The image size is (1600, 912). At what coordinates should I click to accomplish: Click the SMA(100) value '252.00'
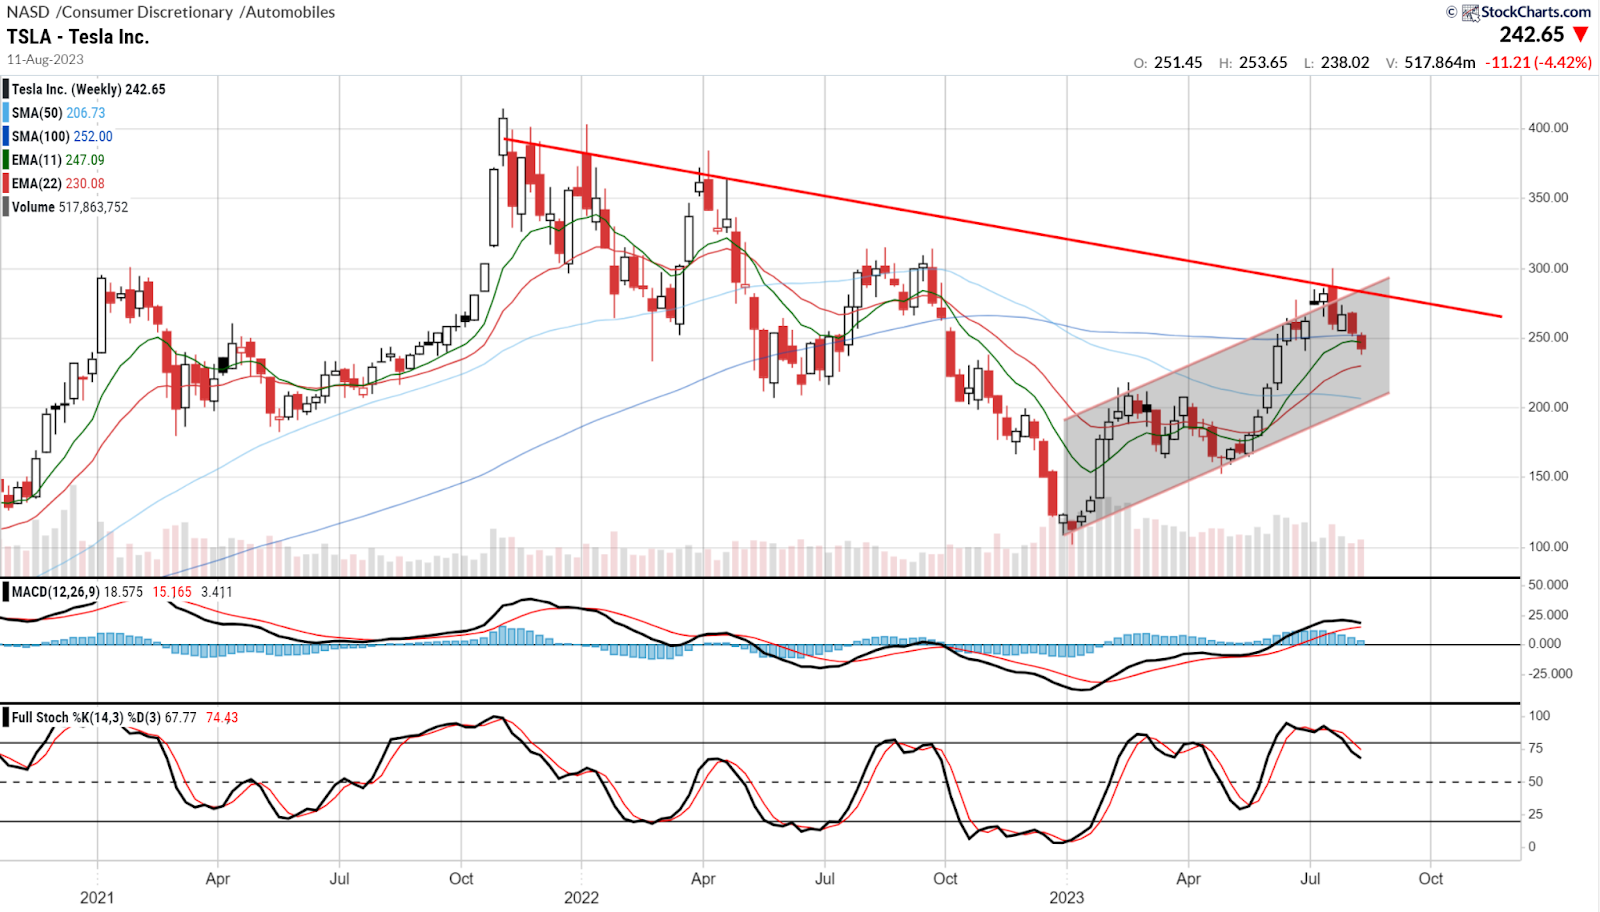click(x=93, y=136)
